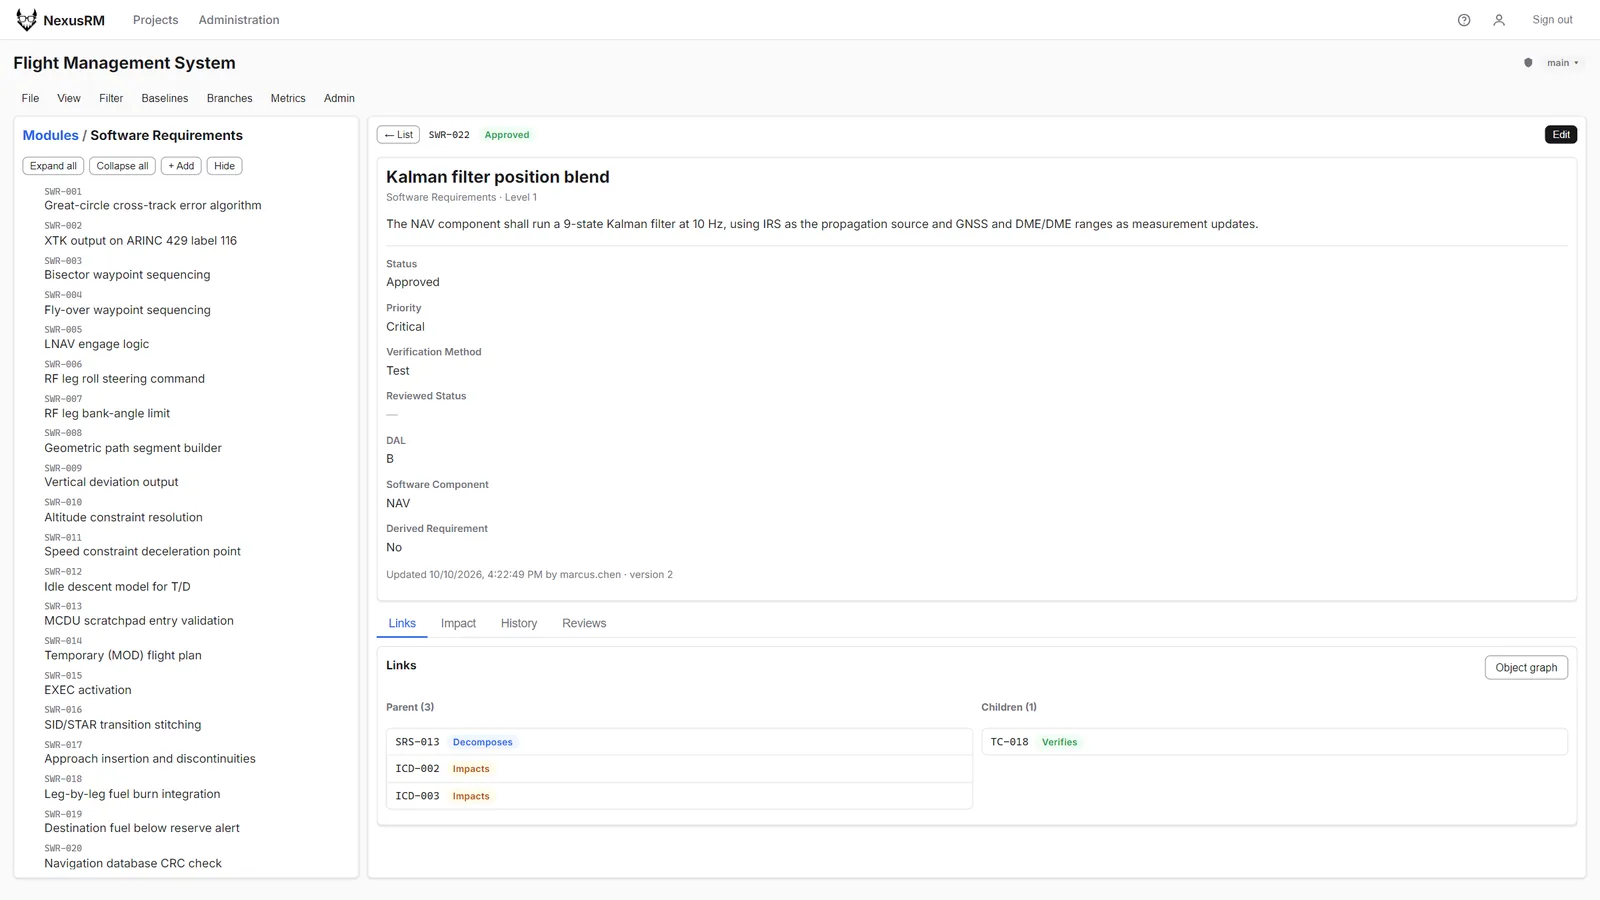Open the View menu
Viewport: 1600px width, 900px height.
69,98
